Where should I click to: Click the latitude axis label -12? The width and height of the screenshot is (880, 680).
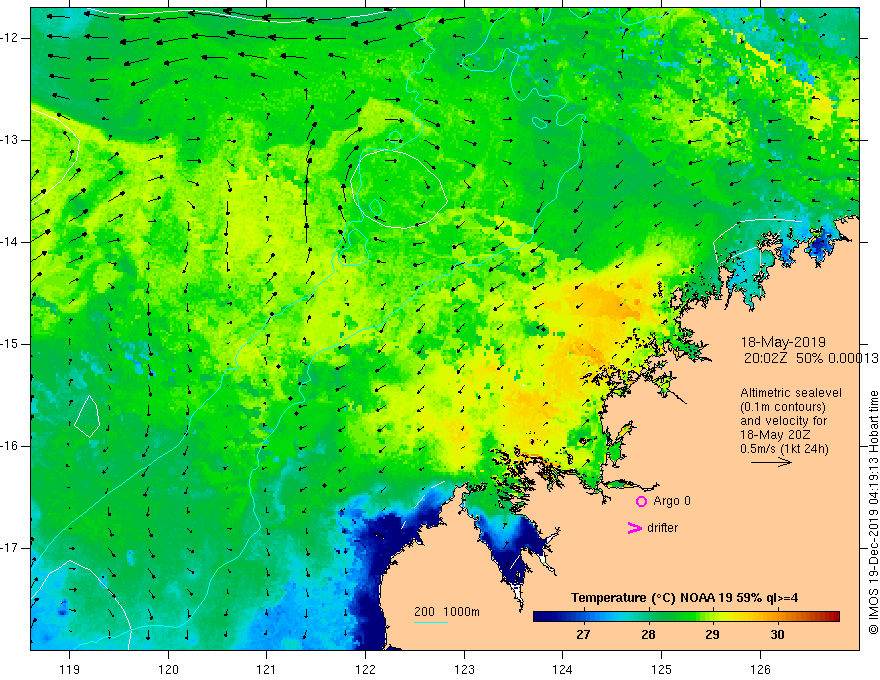point(10,38)
